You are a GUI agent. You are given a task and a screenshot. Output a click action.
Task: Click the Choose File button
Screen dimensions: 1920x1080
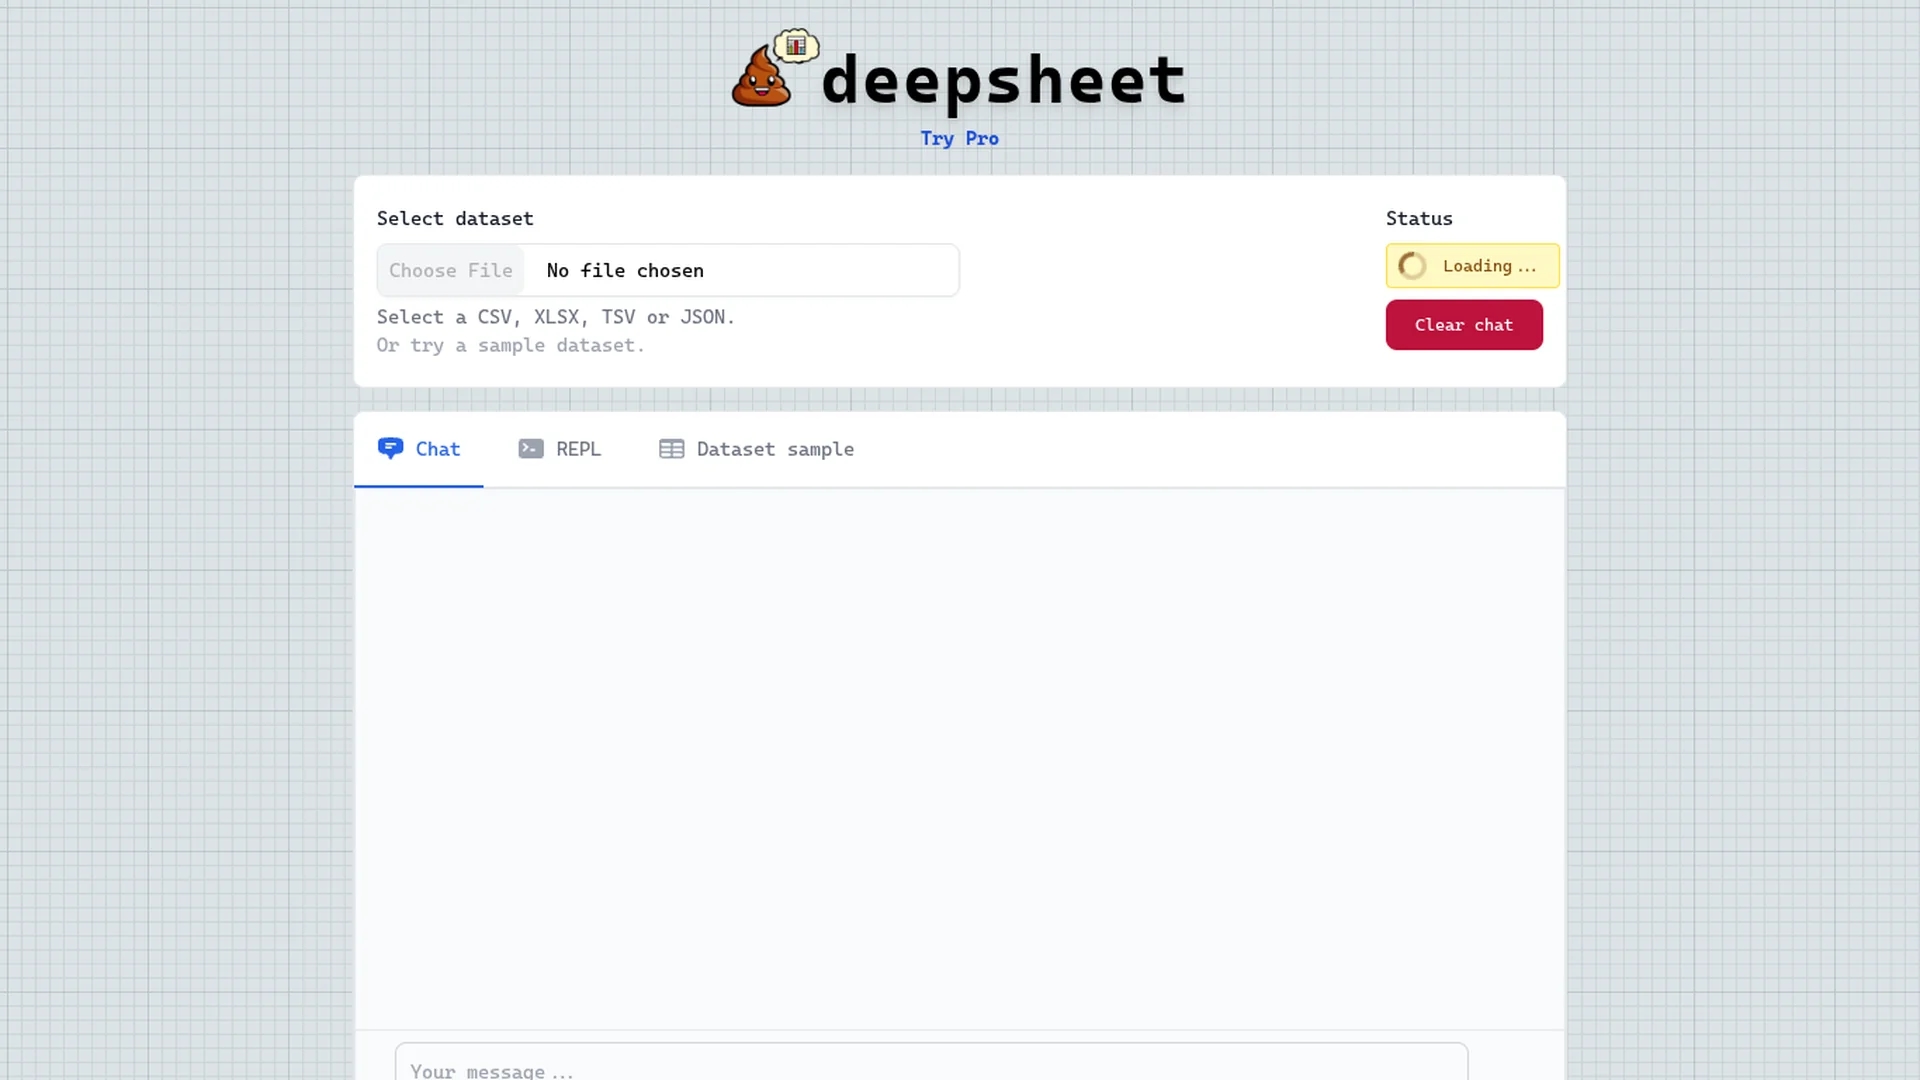click(x=451, y=270)
